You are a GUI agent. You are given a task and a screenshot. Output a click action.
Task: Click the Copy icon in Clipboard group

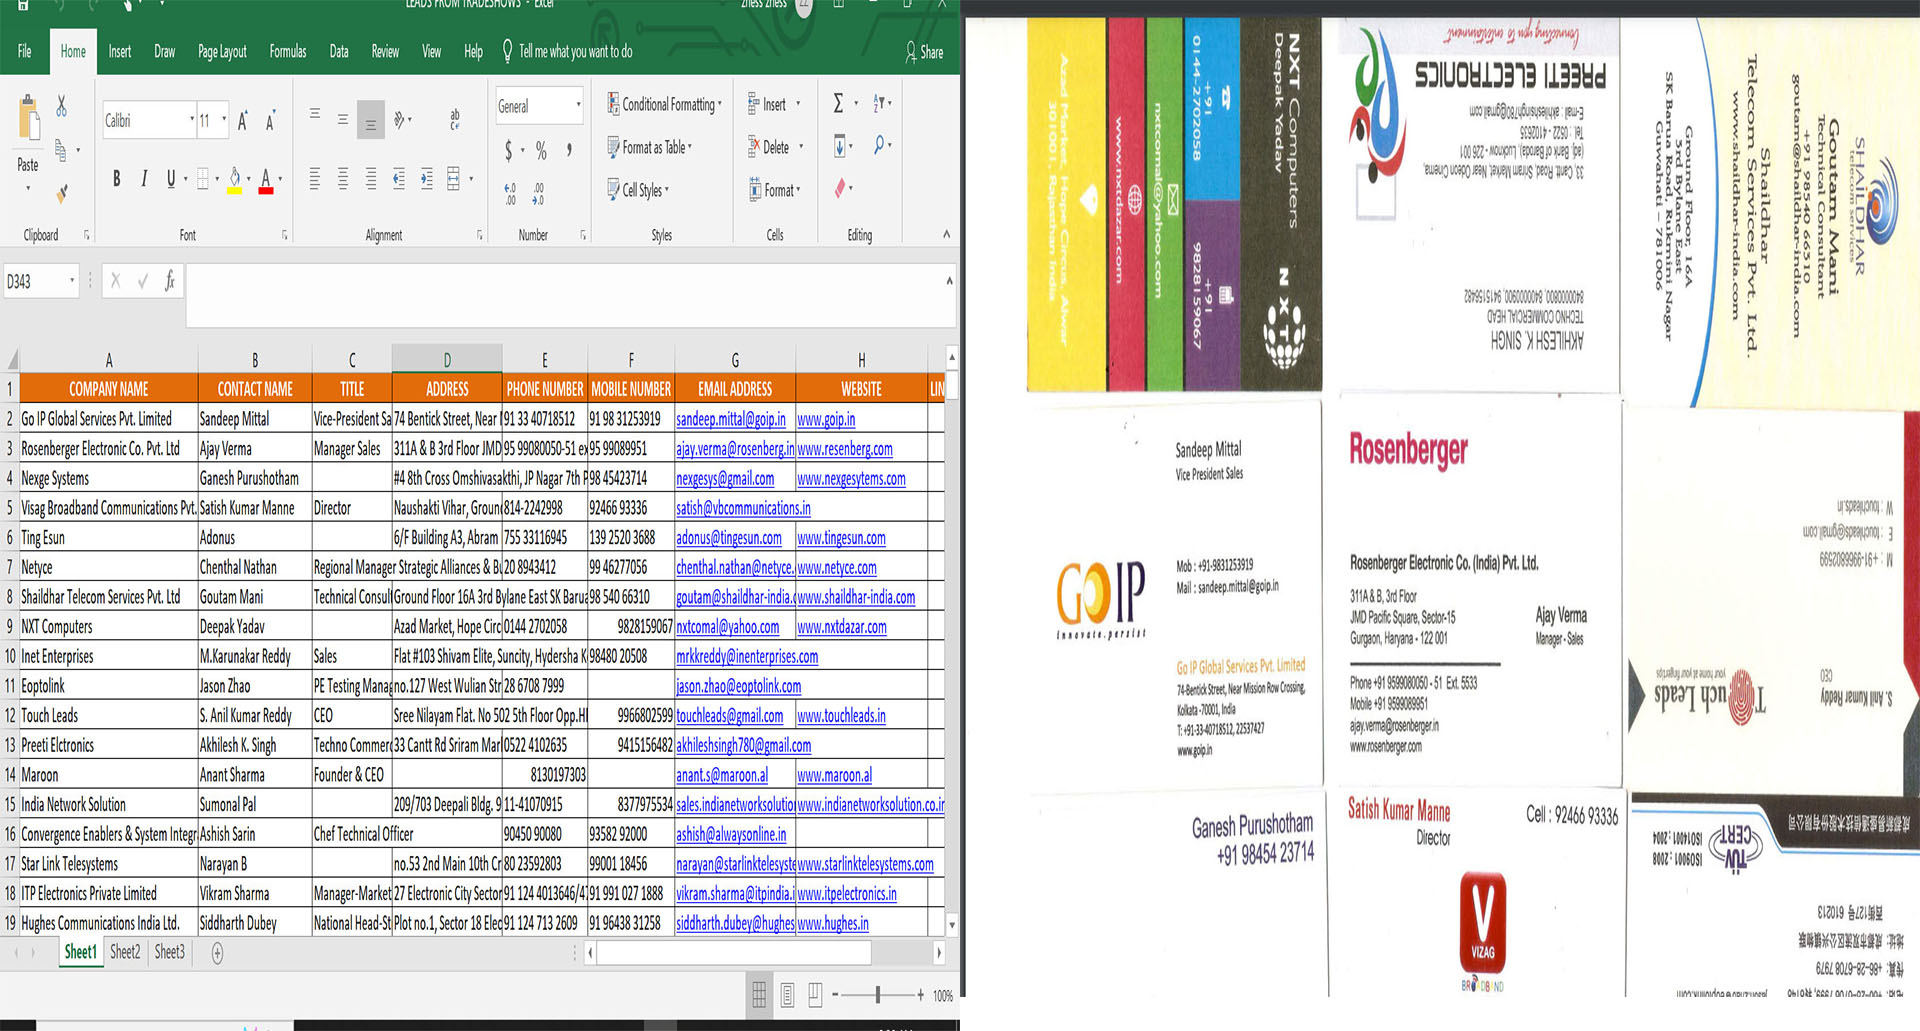pos(61,150)
